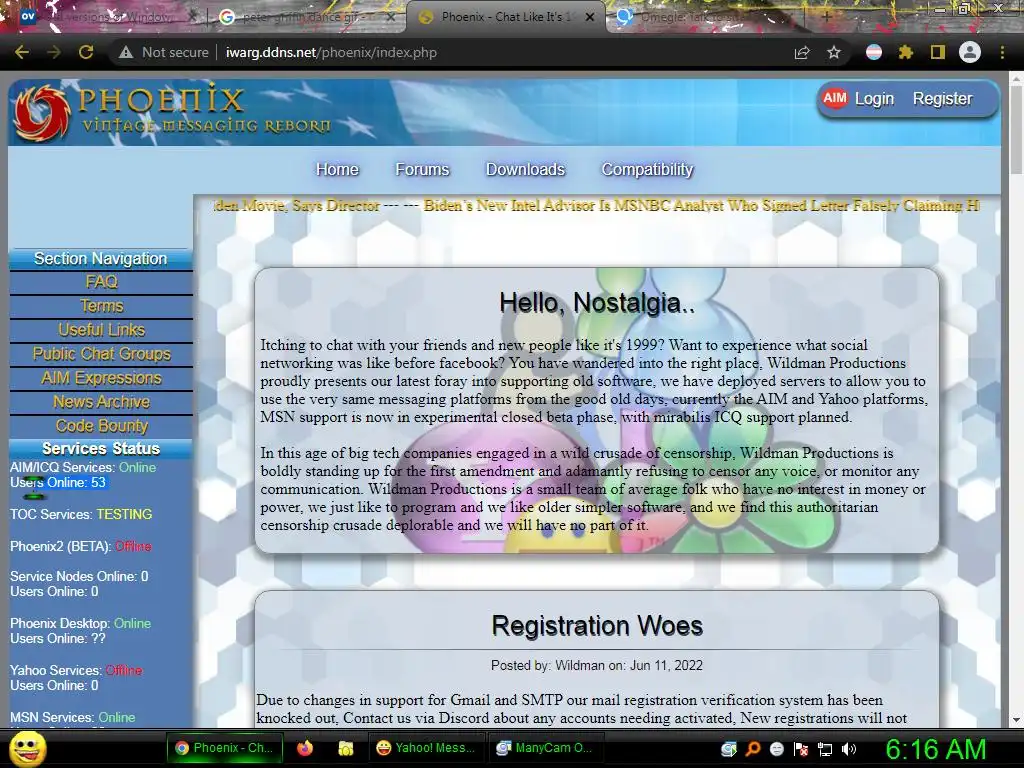Open the file folder taskbar icon
Screen dimensions: 1024x768
[345, 748]
